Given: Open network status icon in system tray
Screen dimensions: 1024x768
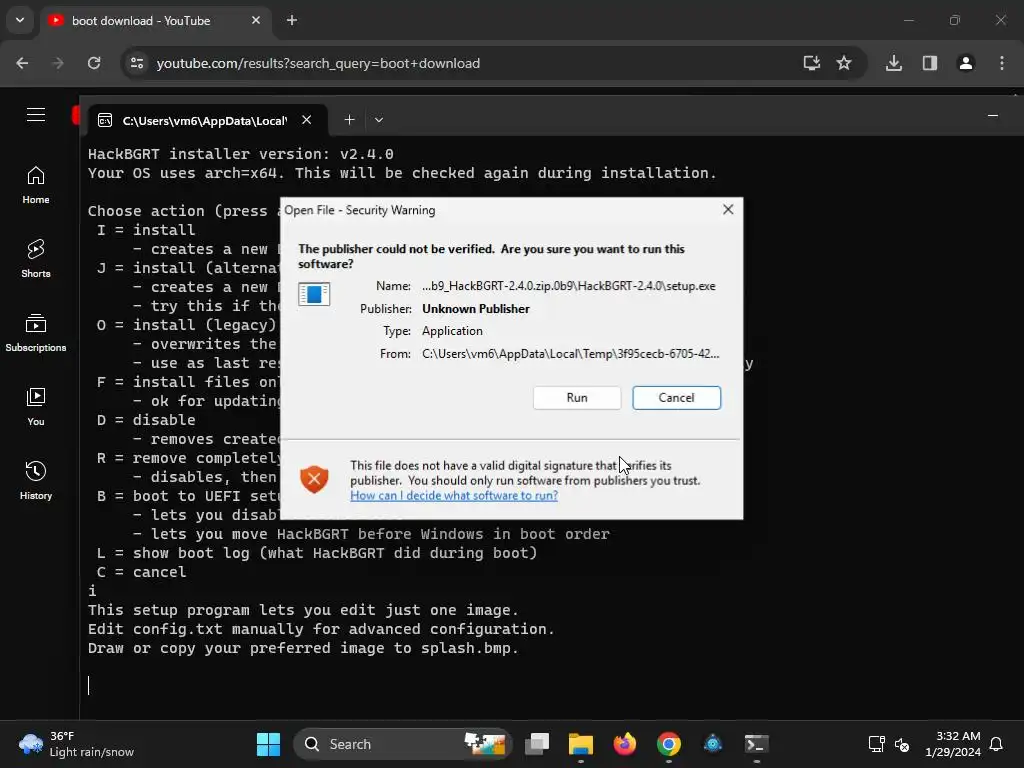Looking at the screenshot, I should click(876, 744).
